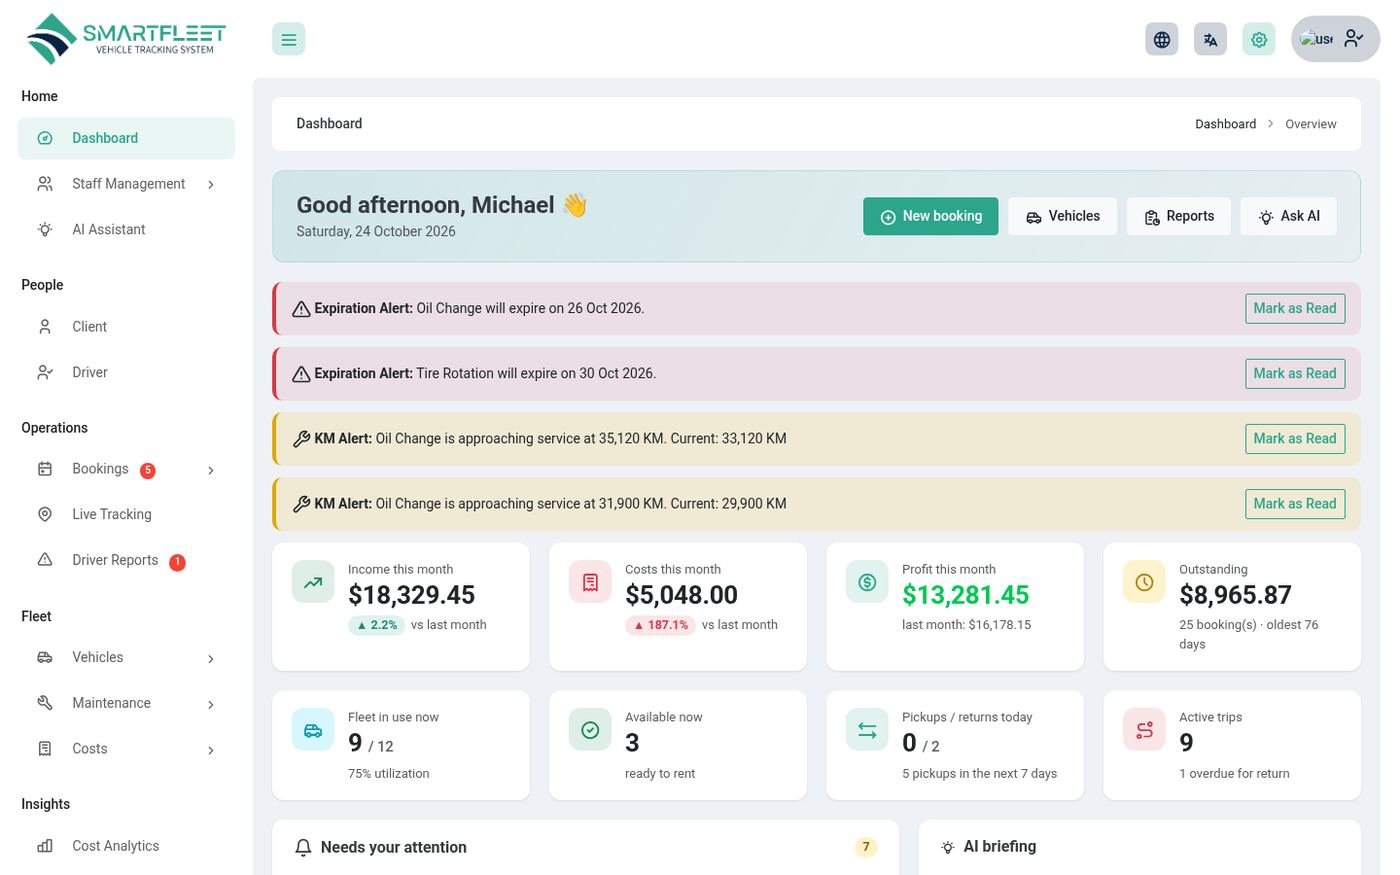Viewport: 1400px width, 875px height.
Task: Click the Income this month trend icon
Action: [313, 582]
